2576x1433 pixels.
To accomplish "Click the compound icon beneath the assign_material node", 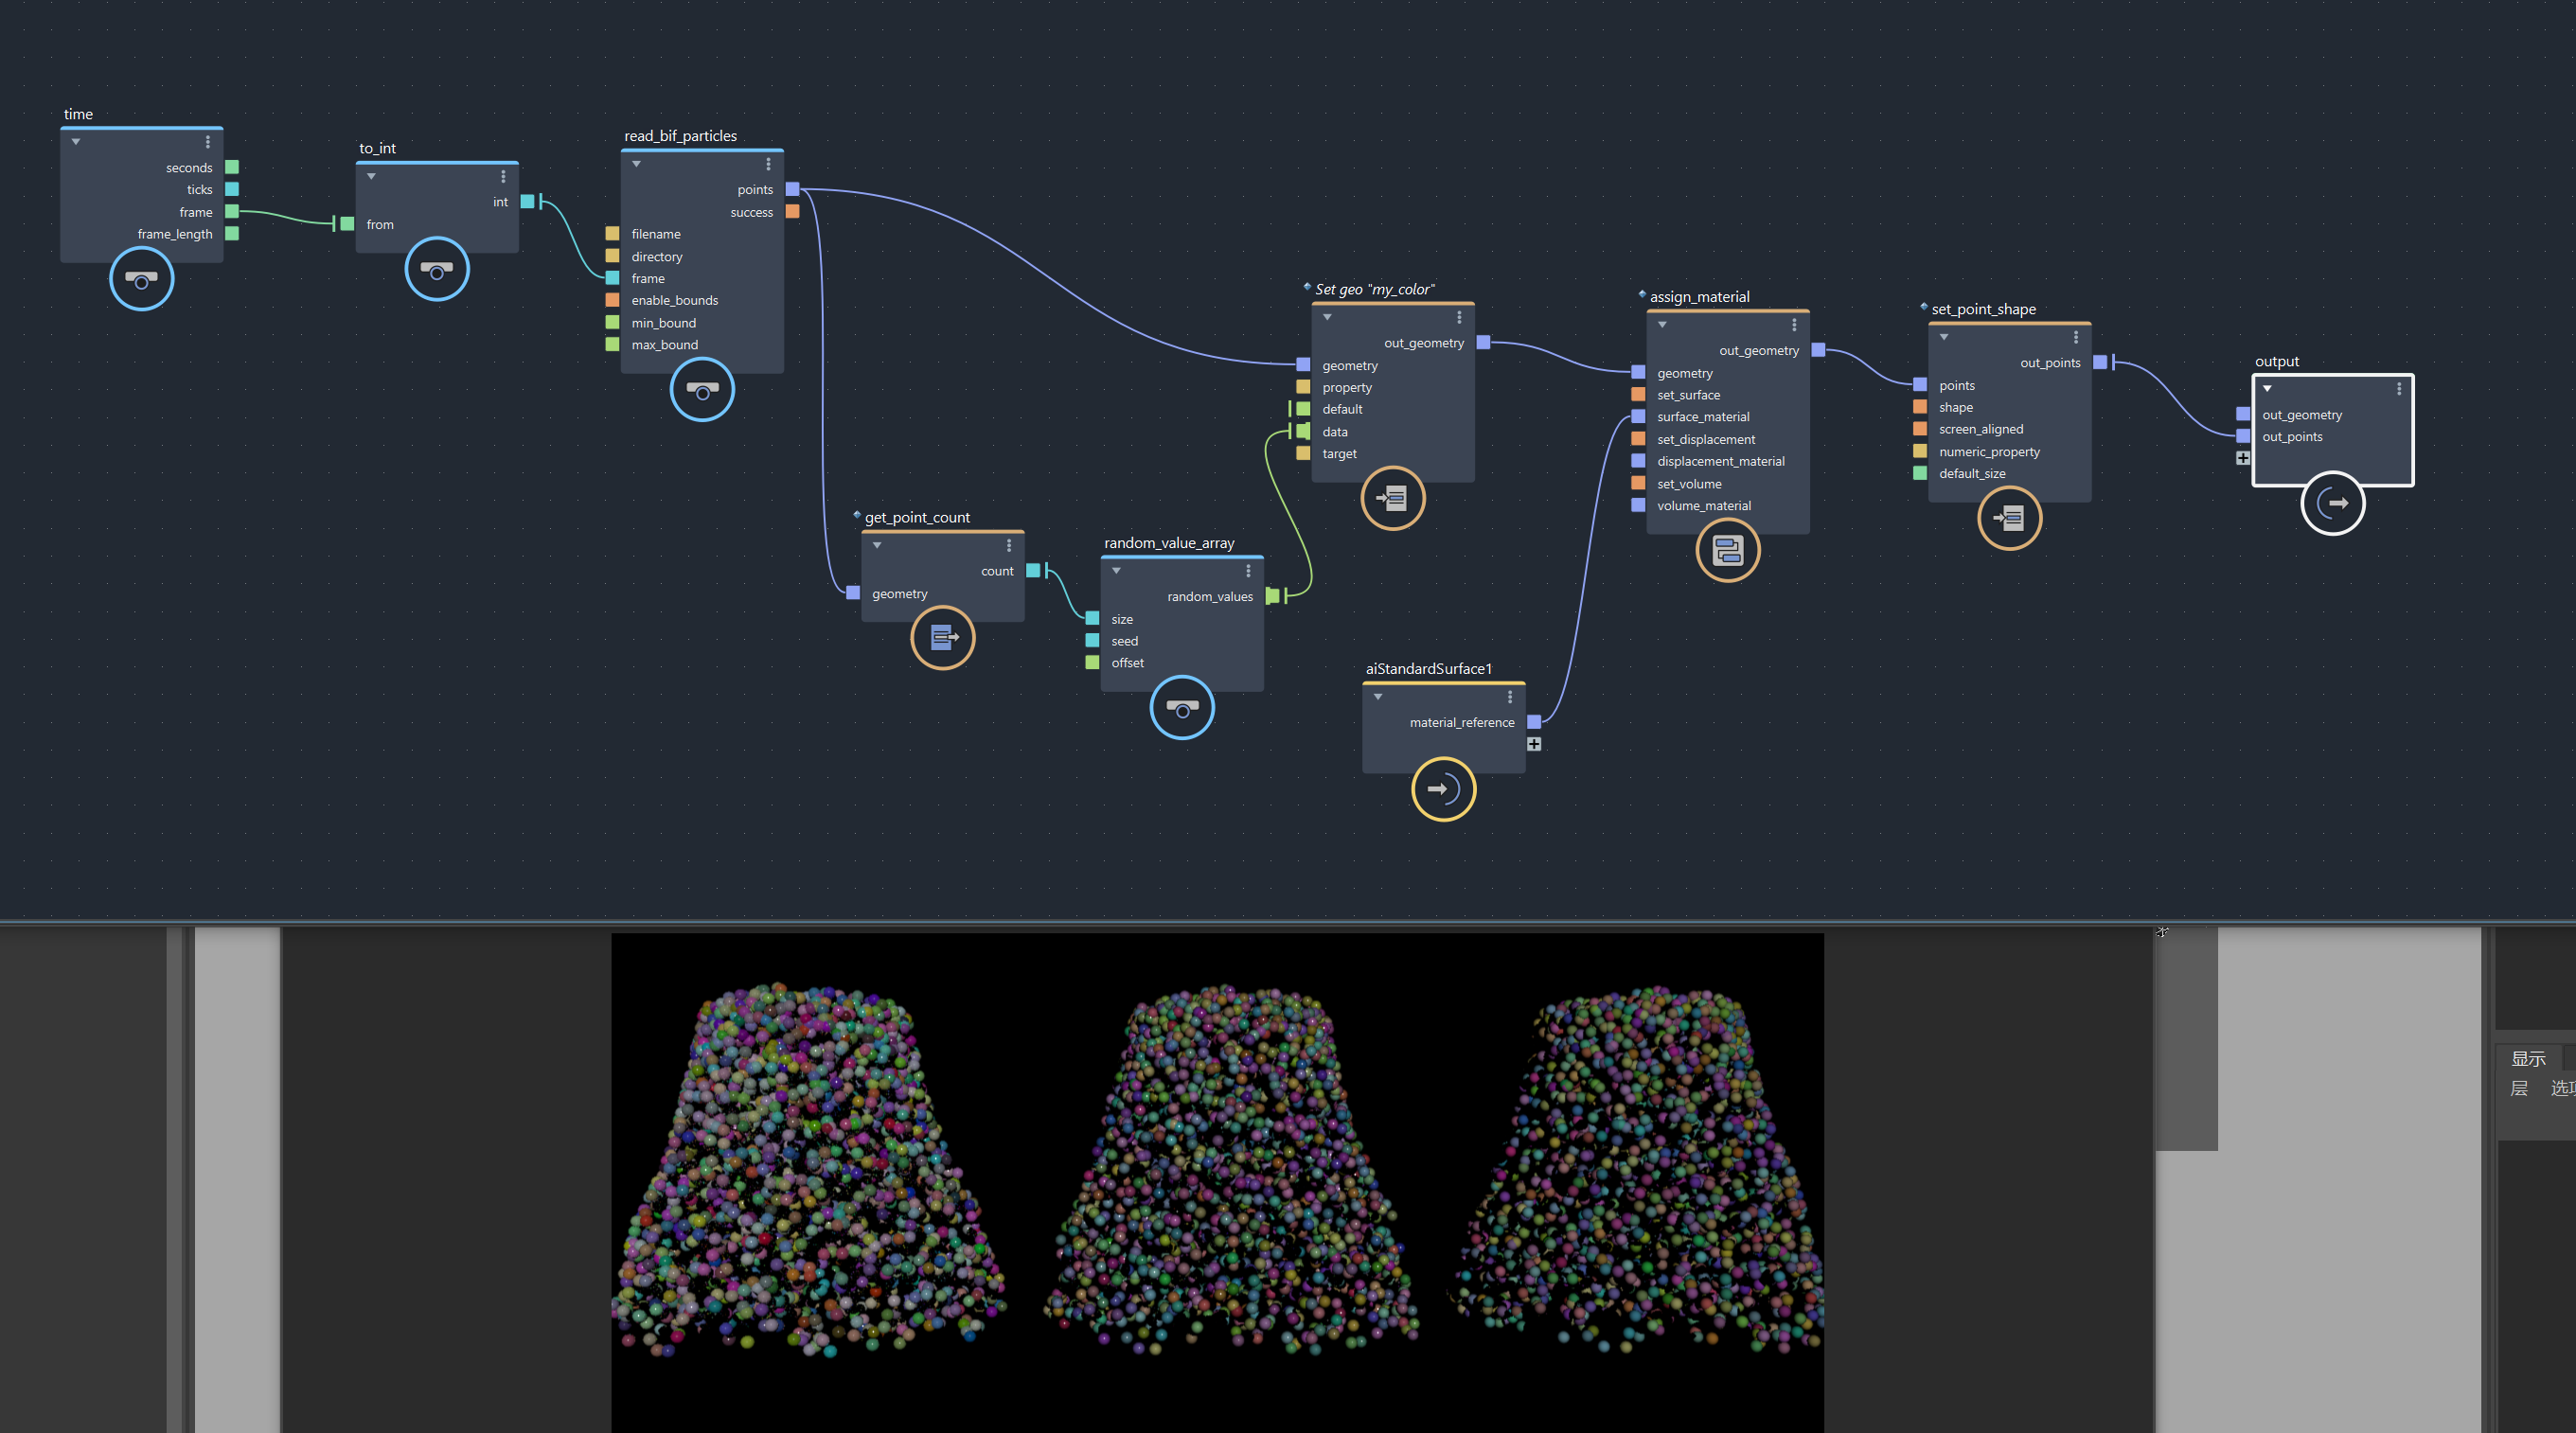I will [x=1728, y=550].
